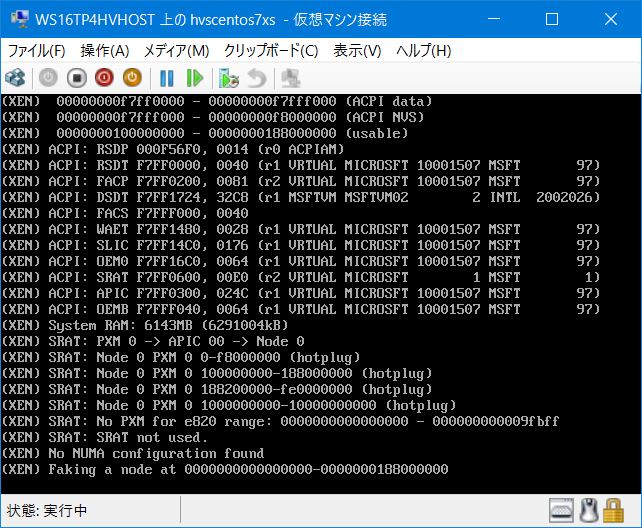Click the 'ACPI: RSDP 000F56F0' line
The width and height of the screenshot is (642, 528).
(x=173, y=149)
